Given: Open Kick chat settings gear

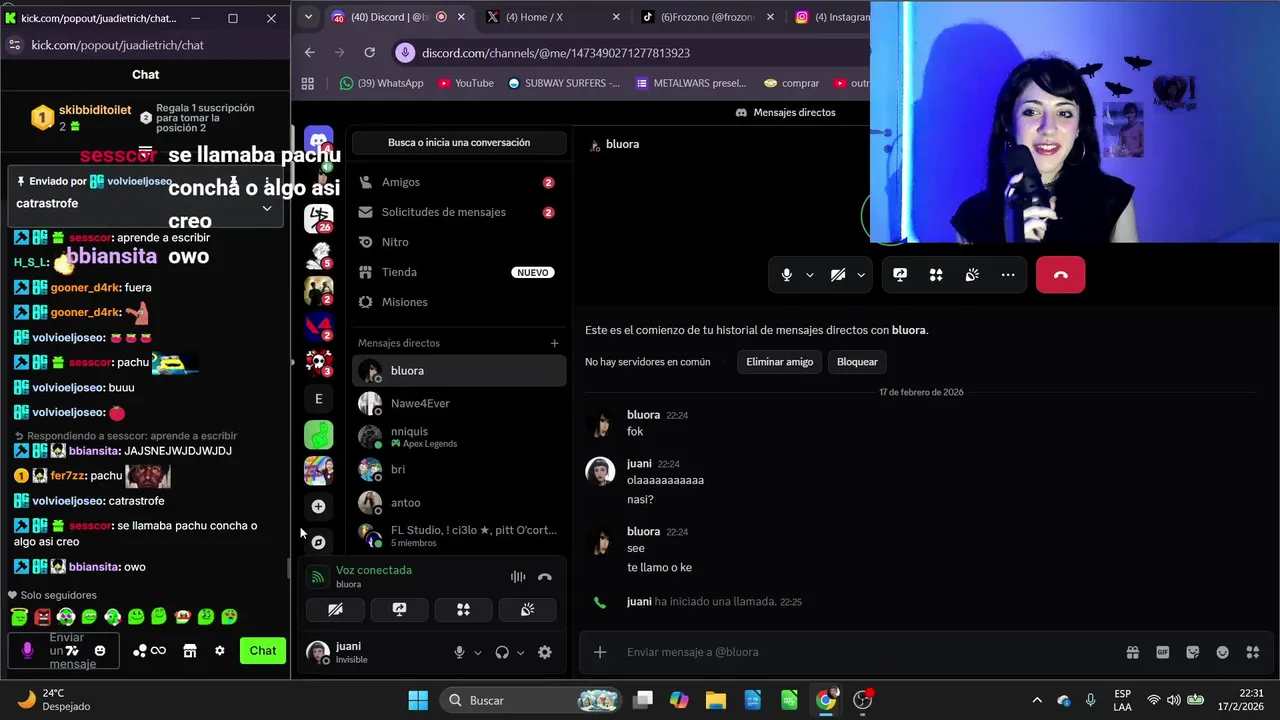Looking at the screenshot, I should pyautogui.click(x=219, y=651).
